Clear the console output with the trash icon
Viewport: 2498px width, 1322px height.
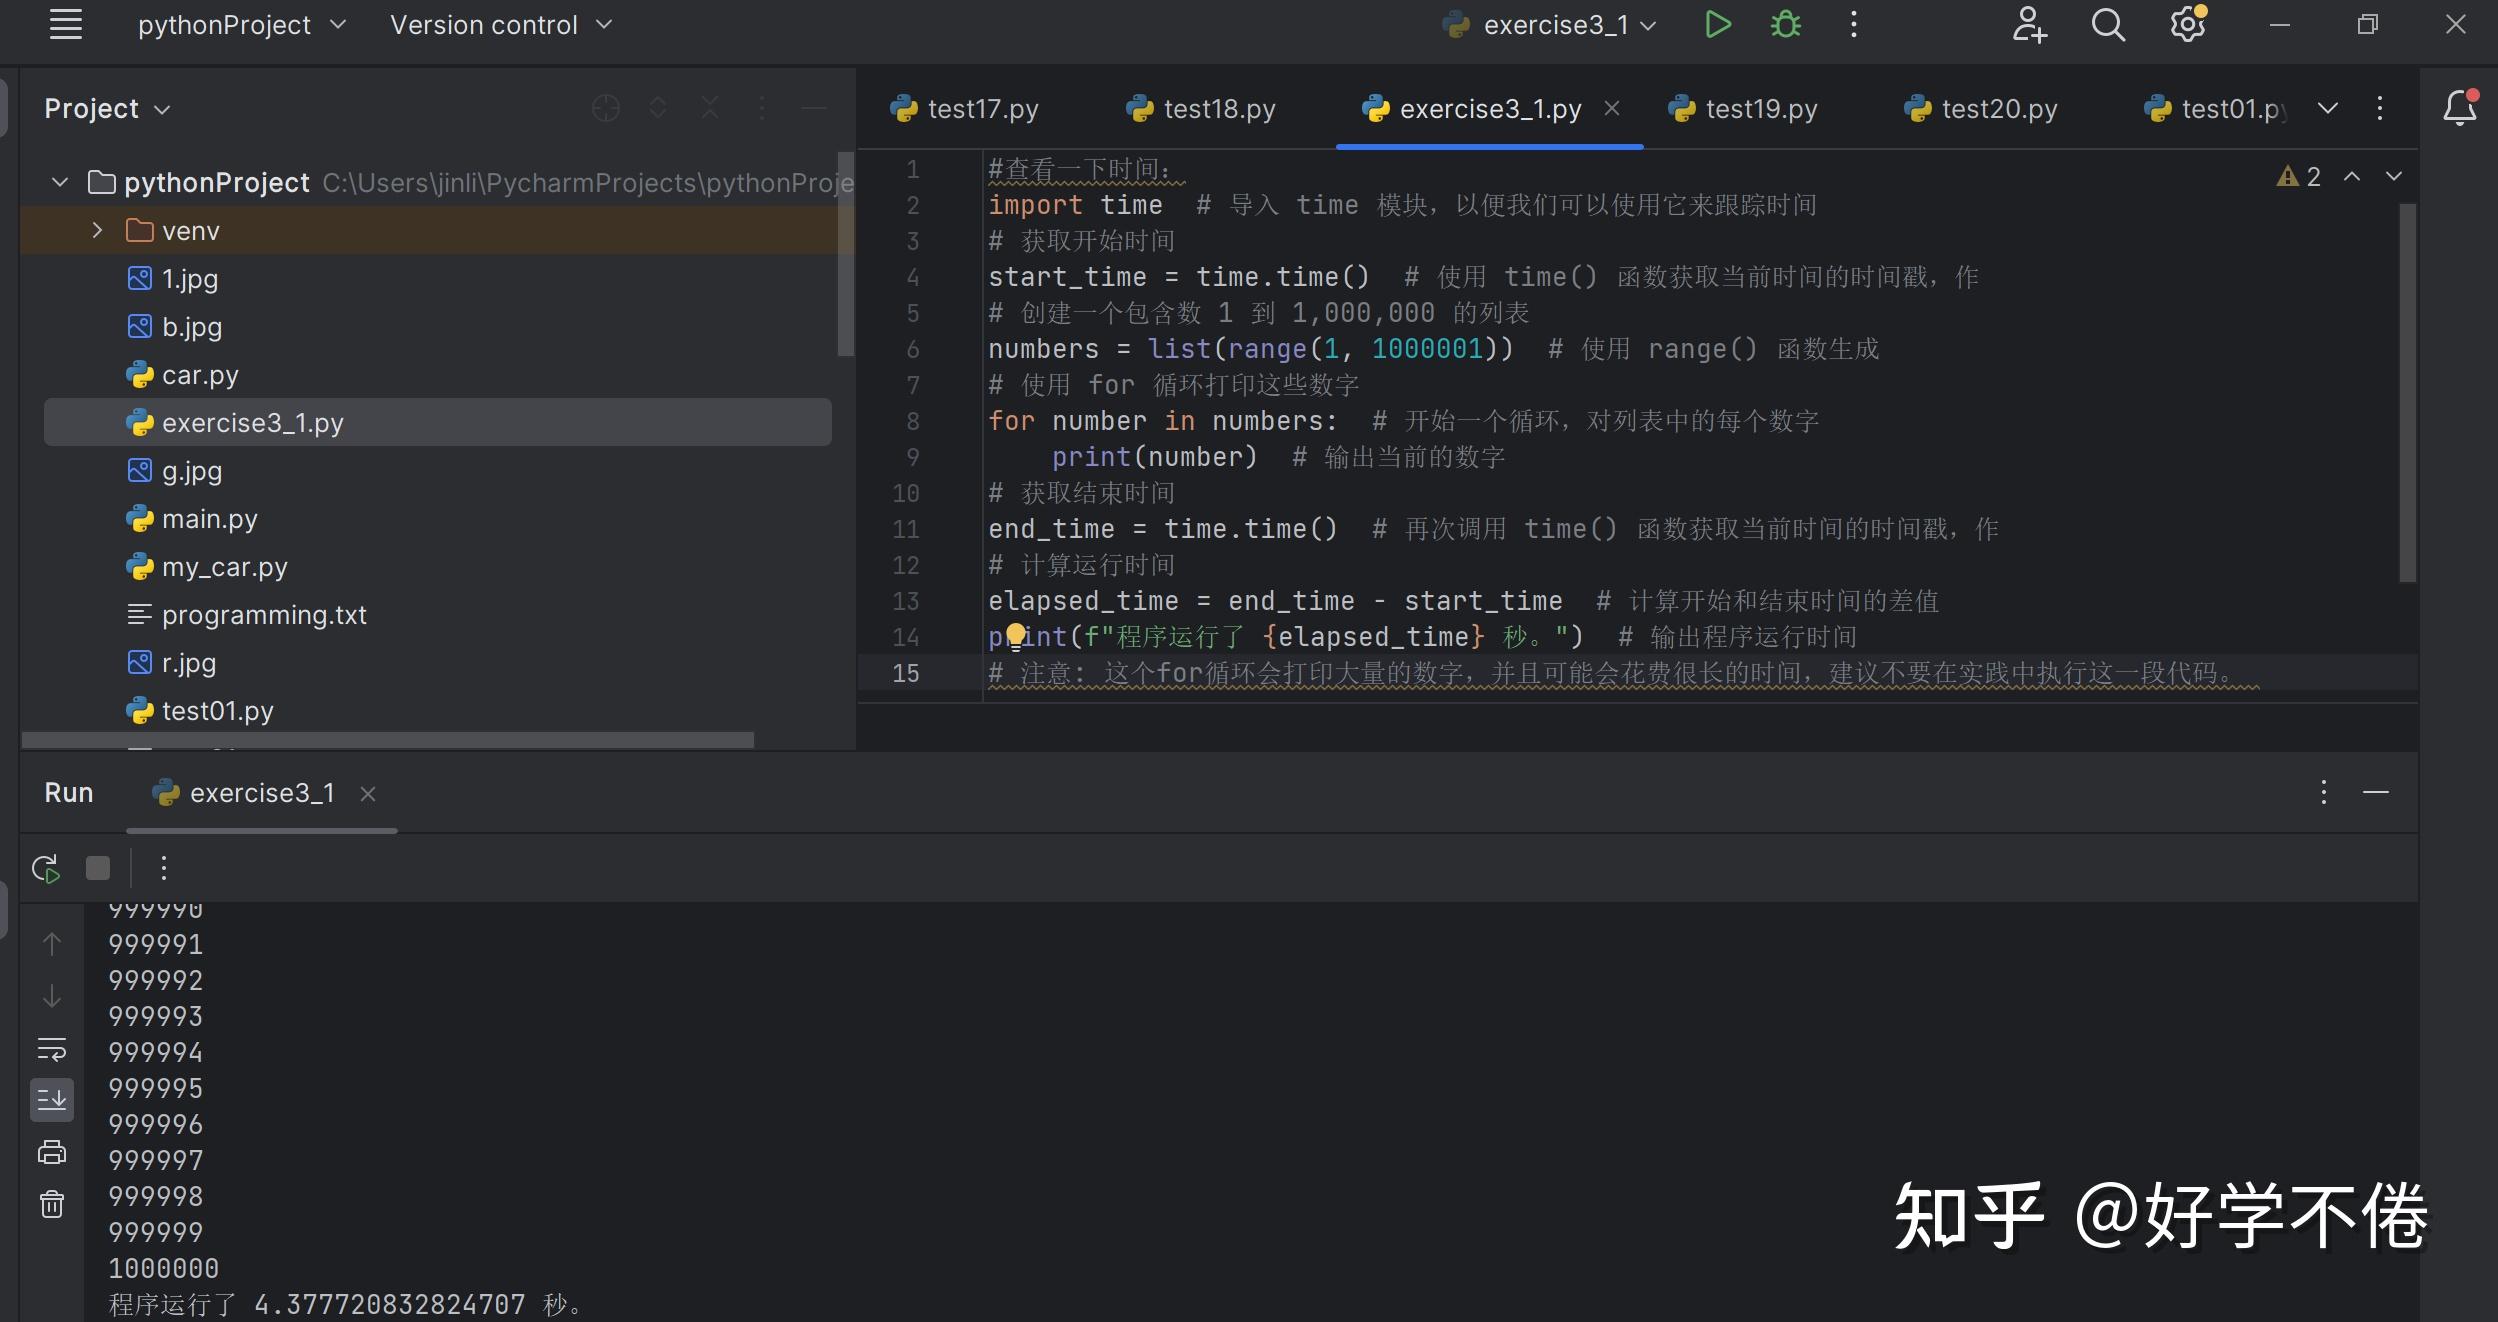tap(52, 1204)
